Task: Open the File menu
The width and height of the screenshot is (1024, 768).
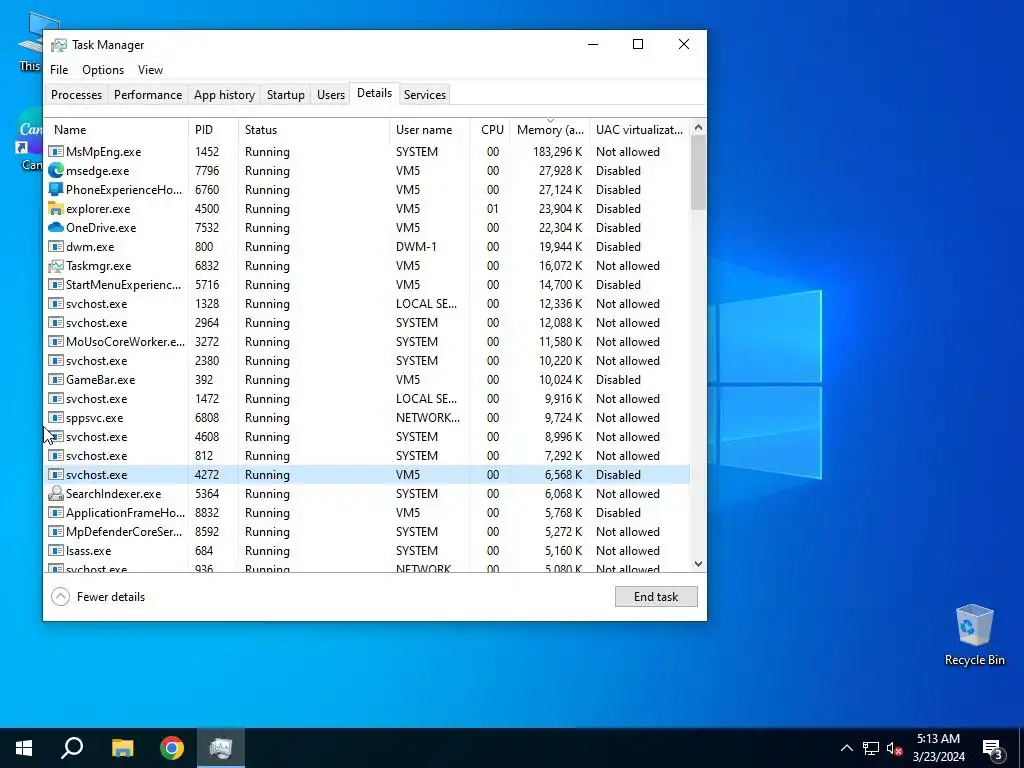Action: (x=59, y=70)
